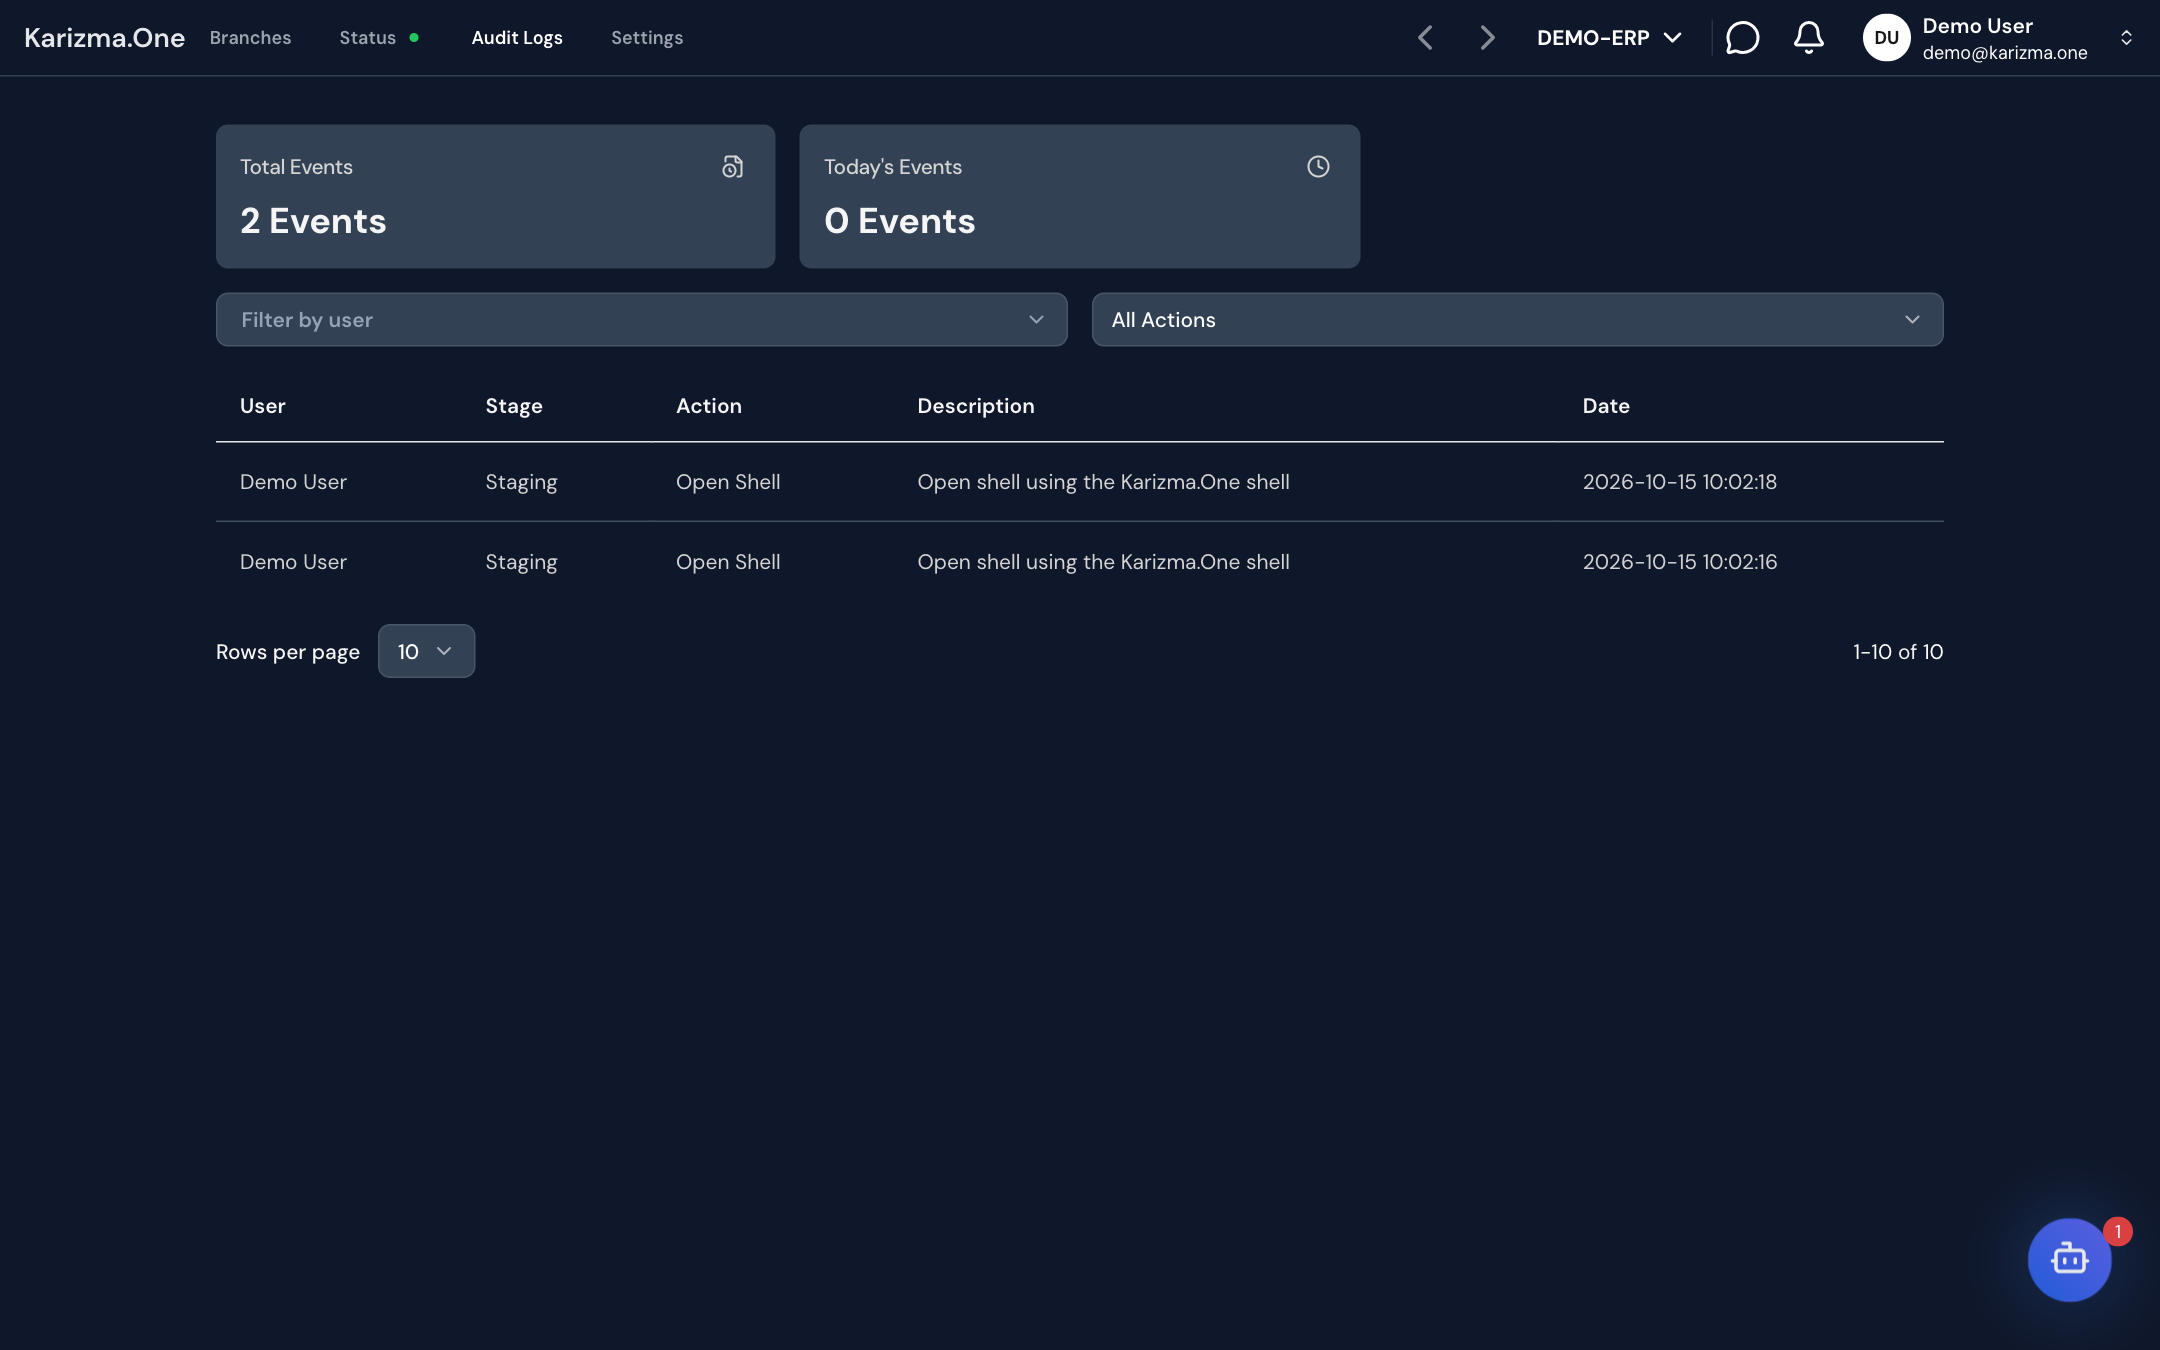Viewport: 2160px width, 1350px height.
Task: Select the row dated 2026-10-15 10:02:16
Action: pos(1080,561)
